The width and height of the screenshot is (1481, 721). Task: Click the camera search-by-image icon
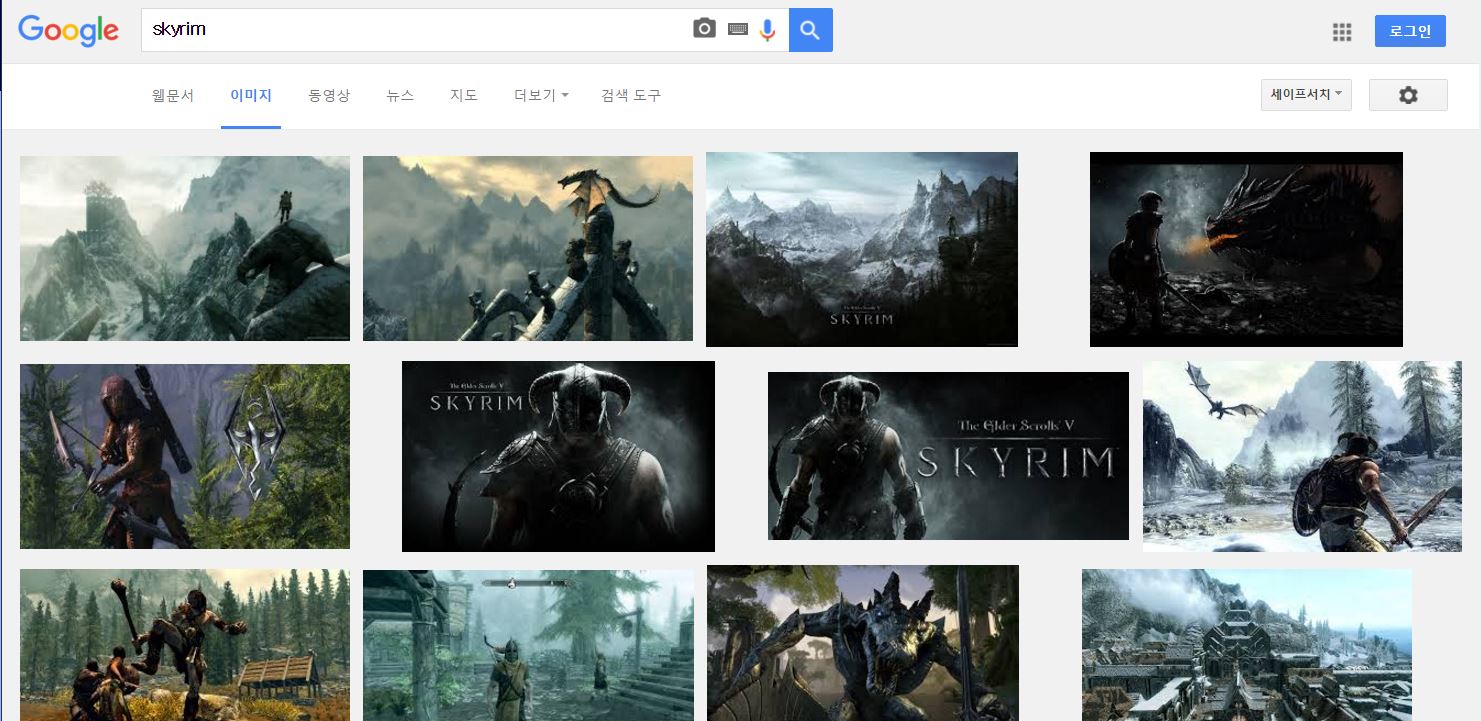(705, 30)
